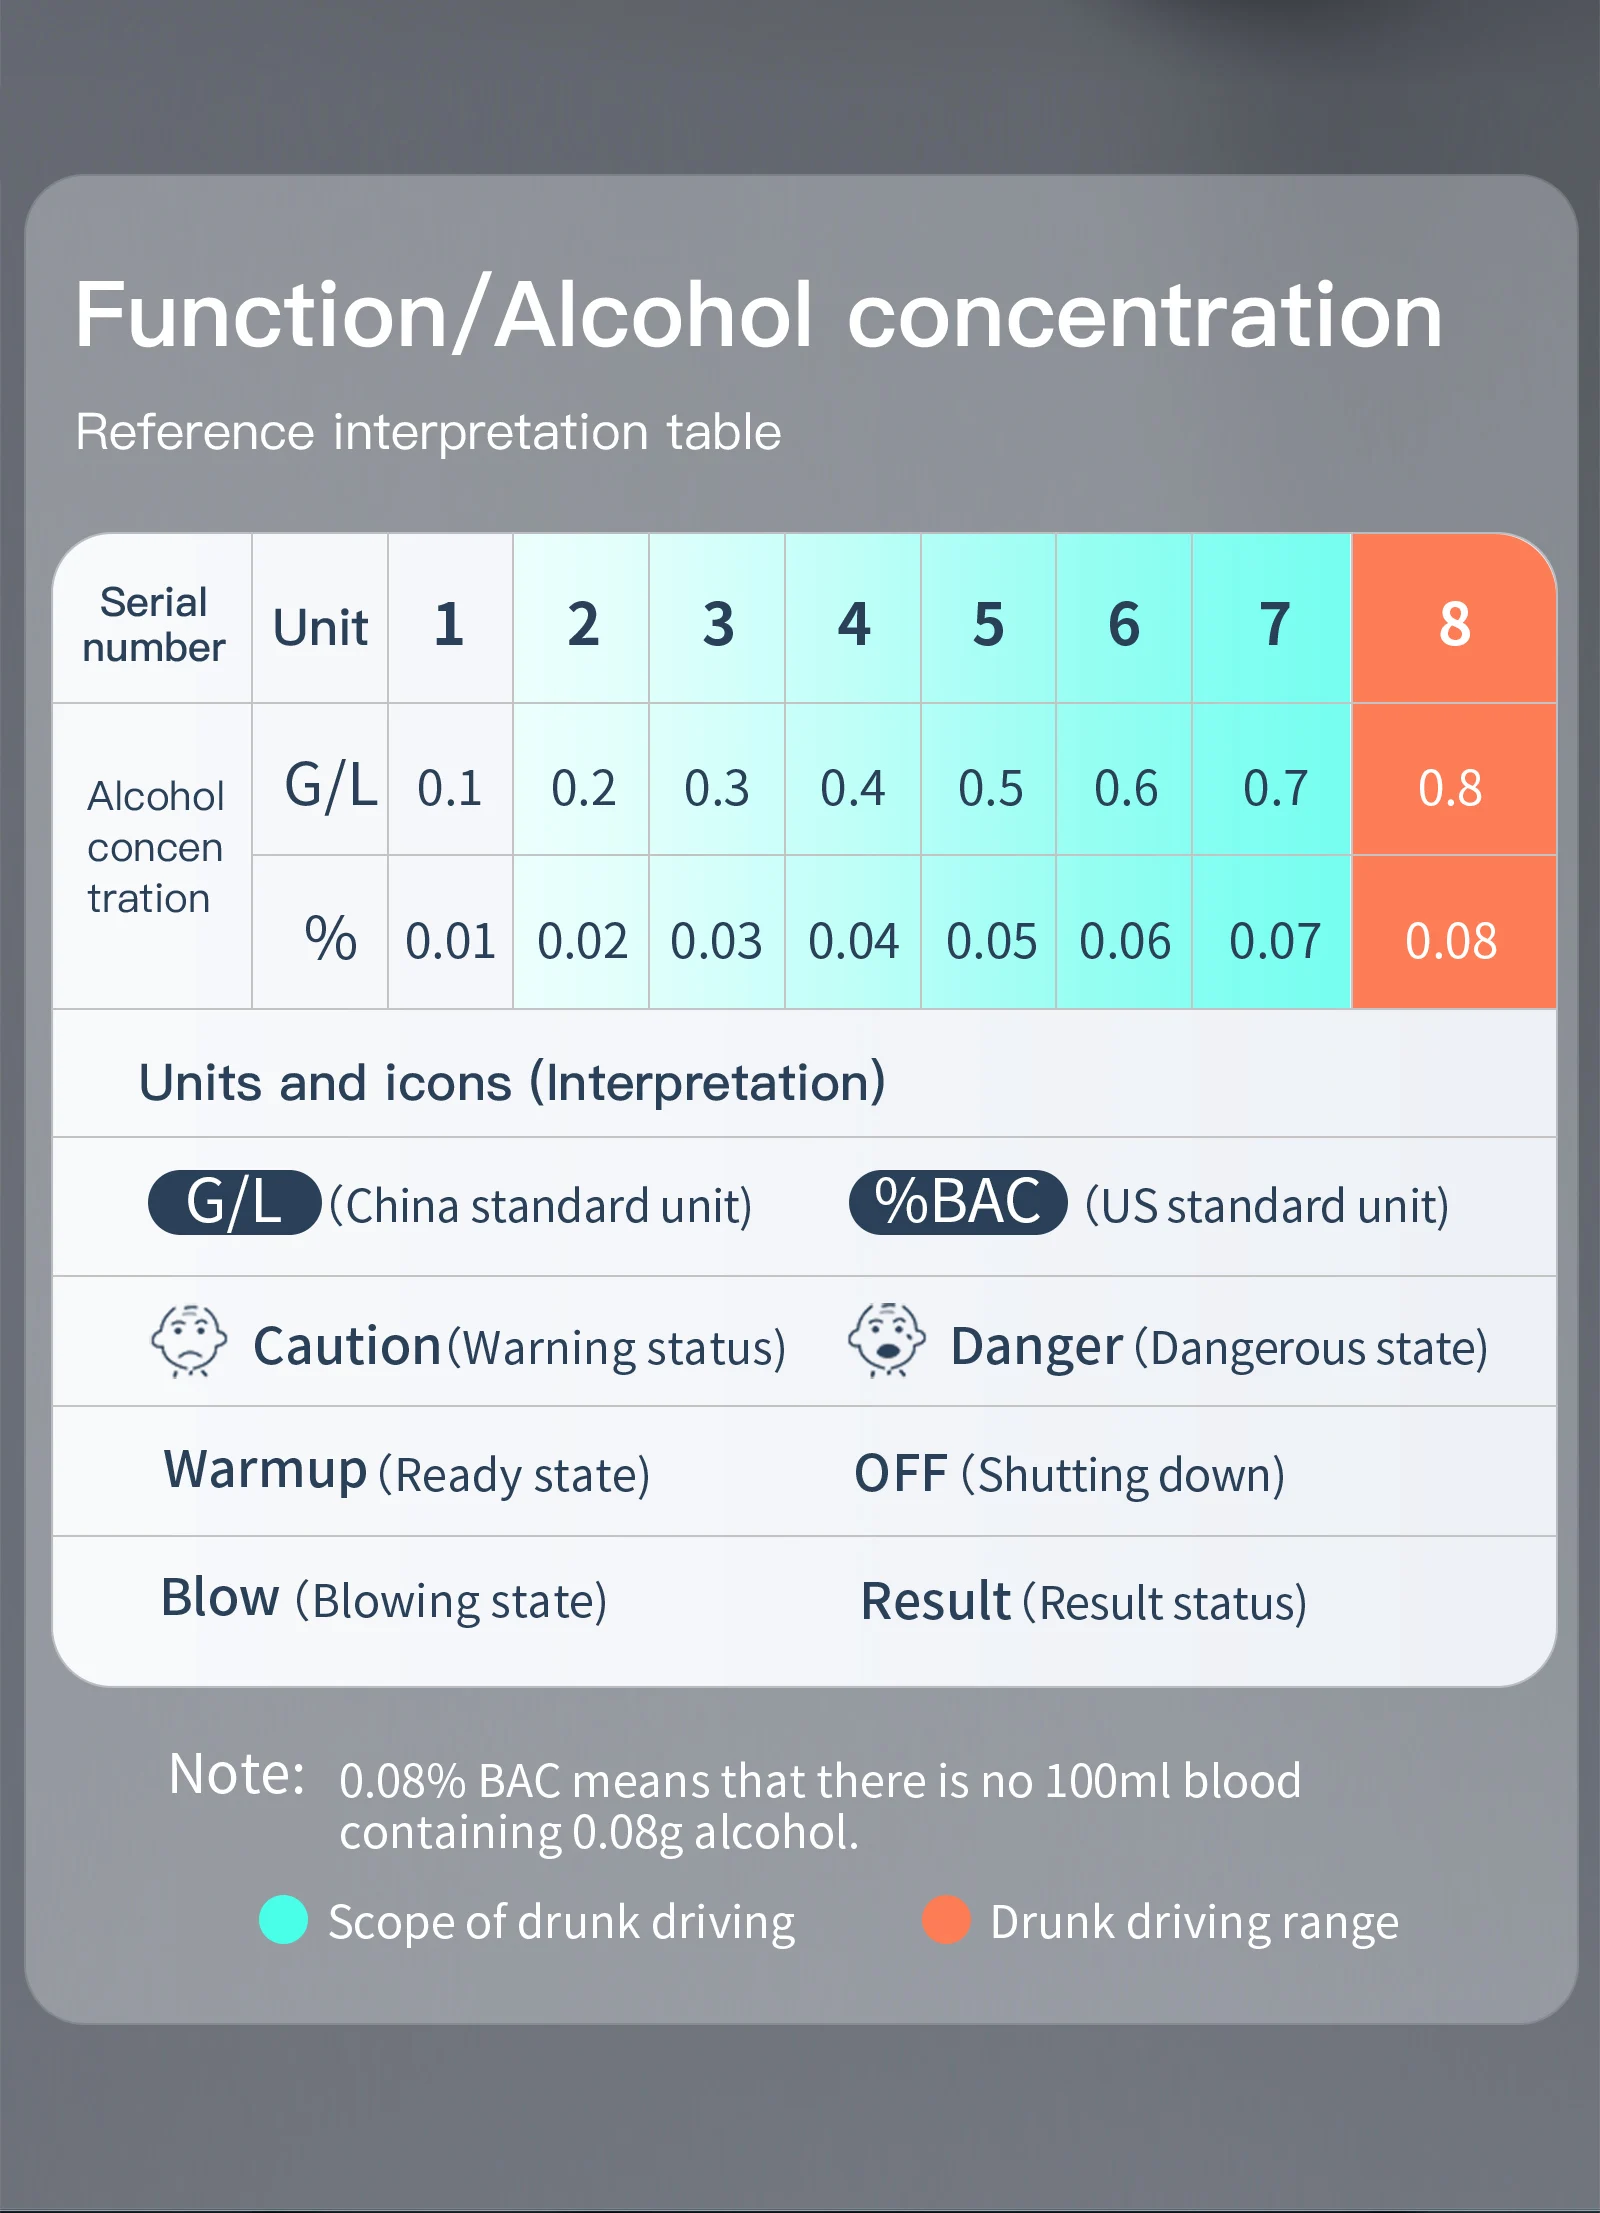Click the Units and icons section heading
This screenshot has height=2213, width=1600.
tap(512, 1083)
